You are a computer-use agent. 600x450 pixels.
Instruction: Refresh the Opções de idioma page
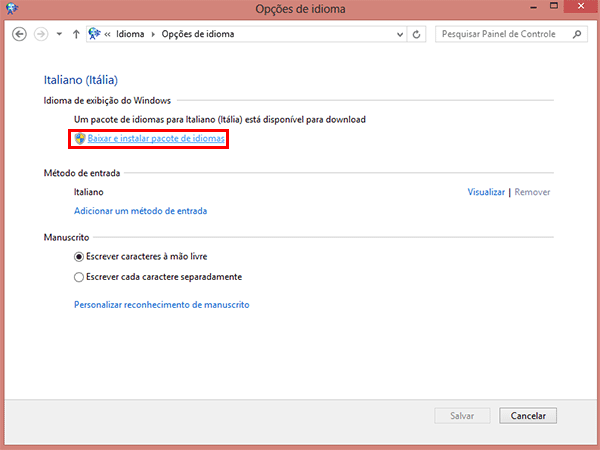tap(416, 34)
